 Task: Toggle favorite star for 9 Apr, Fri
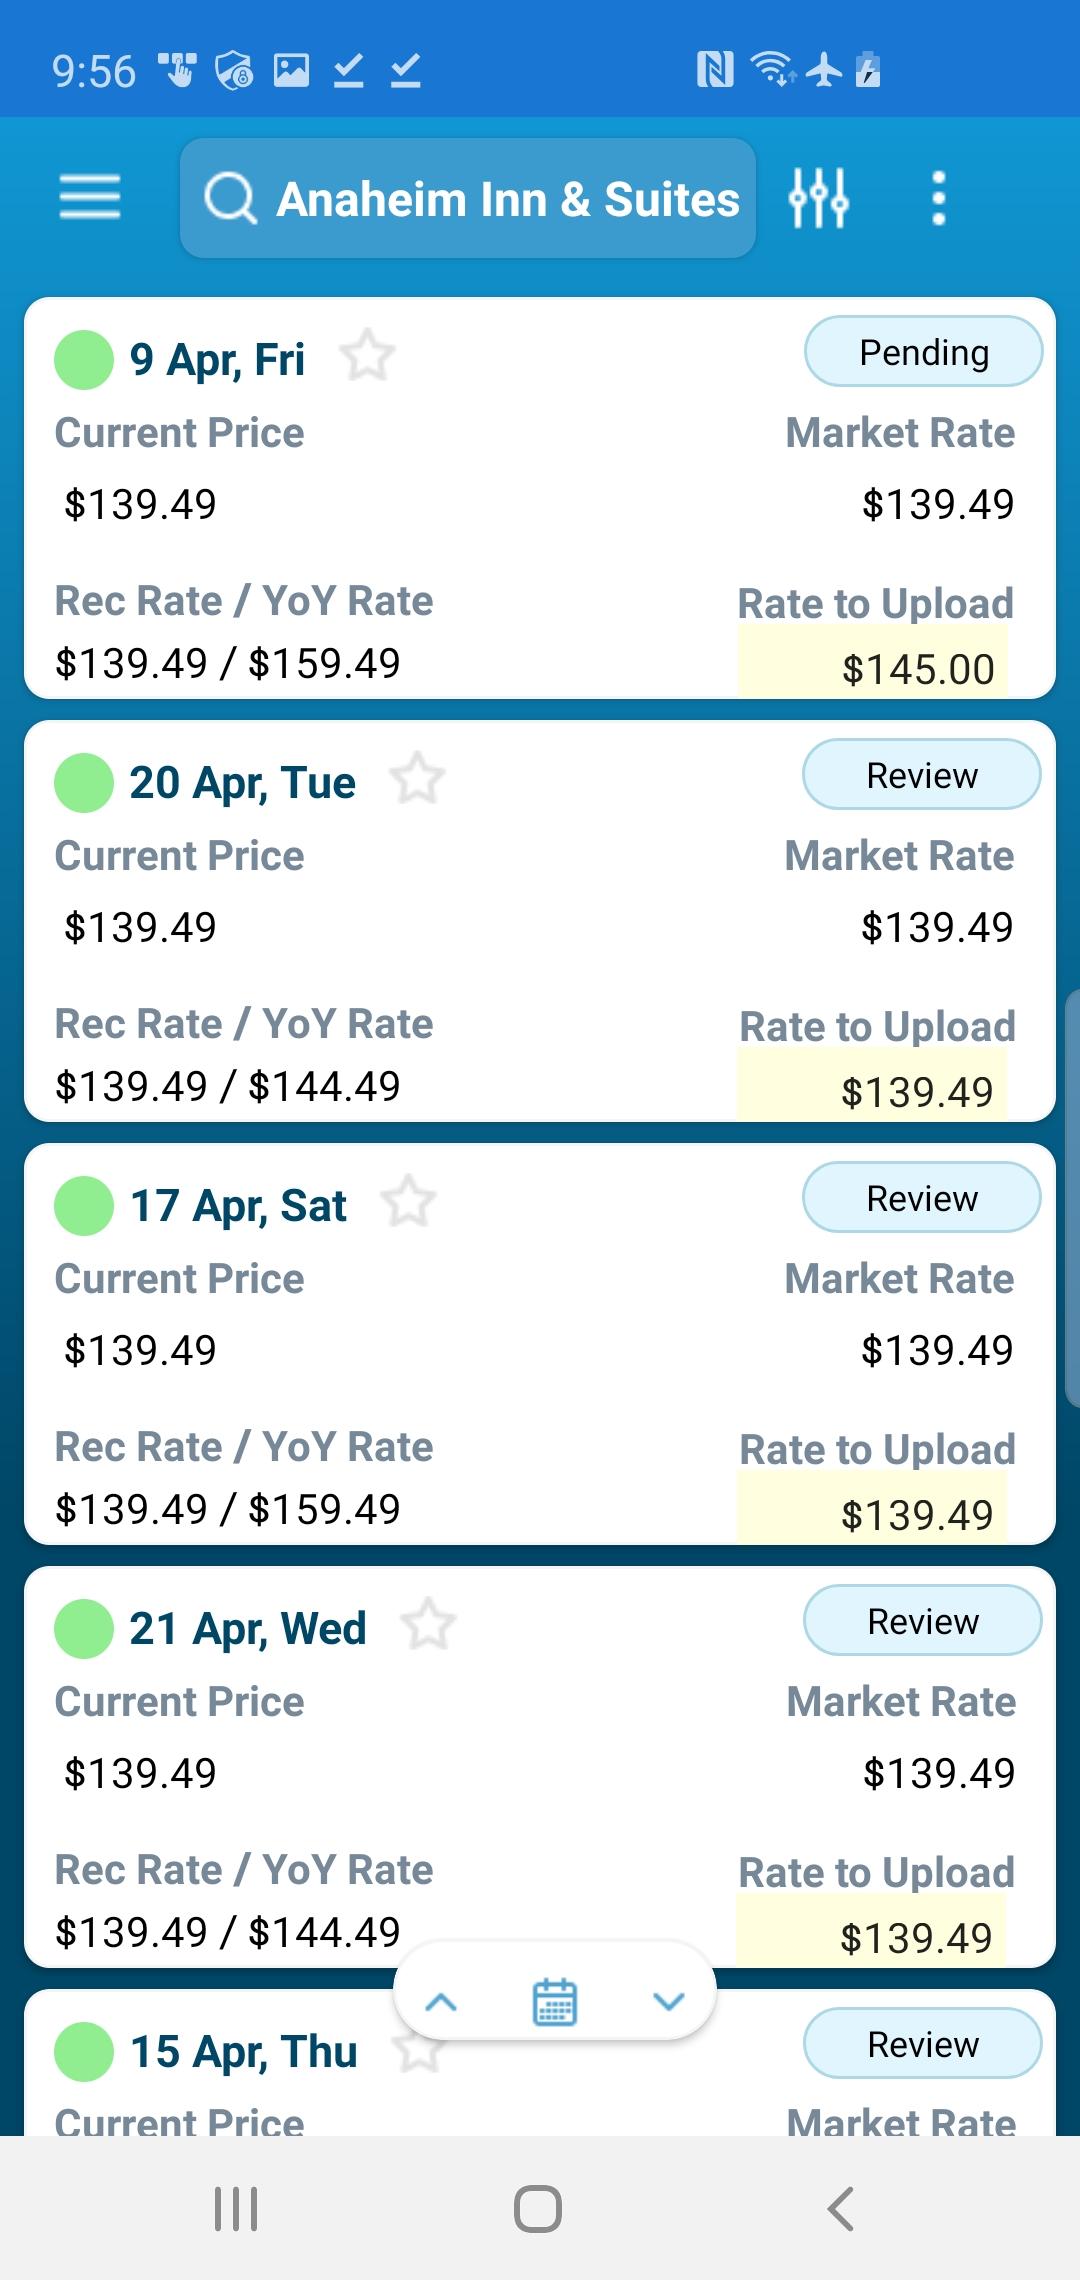click(x=367, y=355)
